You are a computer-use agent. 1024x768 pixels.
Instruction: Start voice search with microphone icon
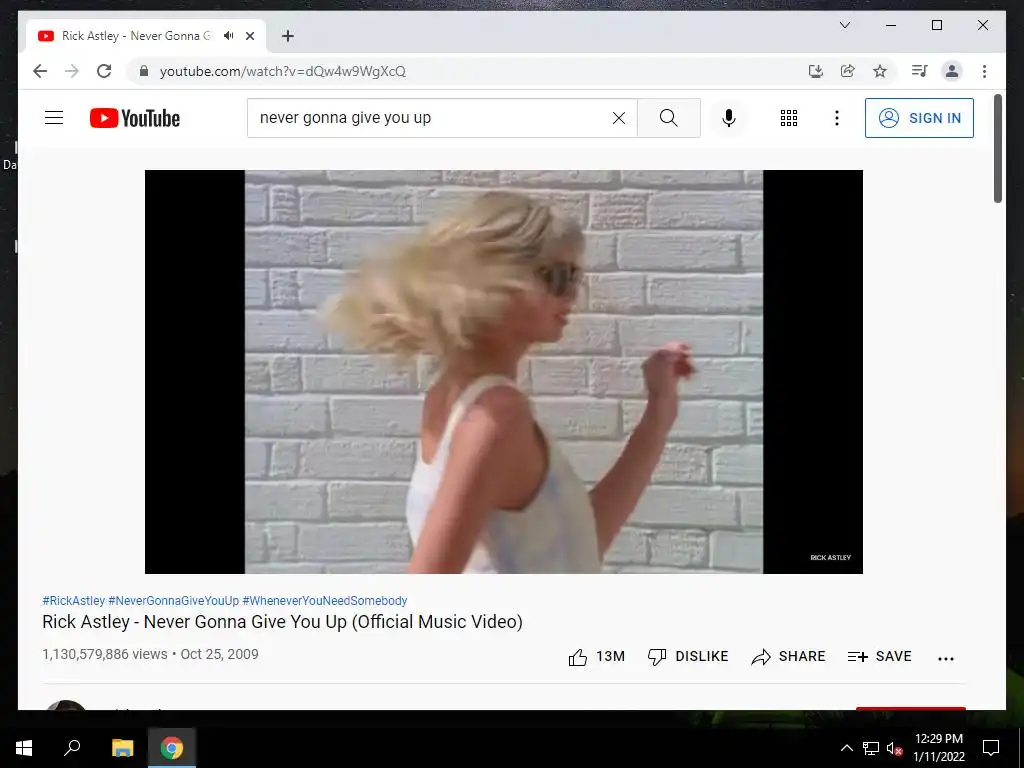729,118
